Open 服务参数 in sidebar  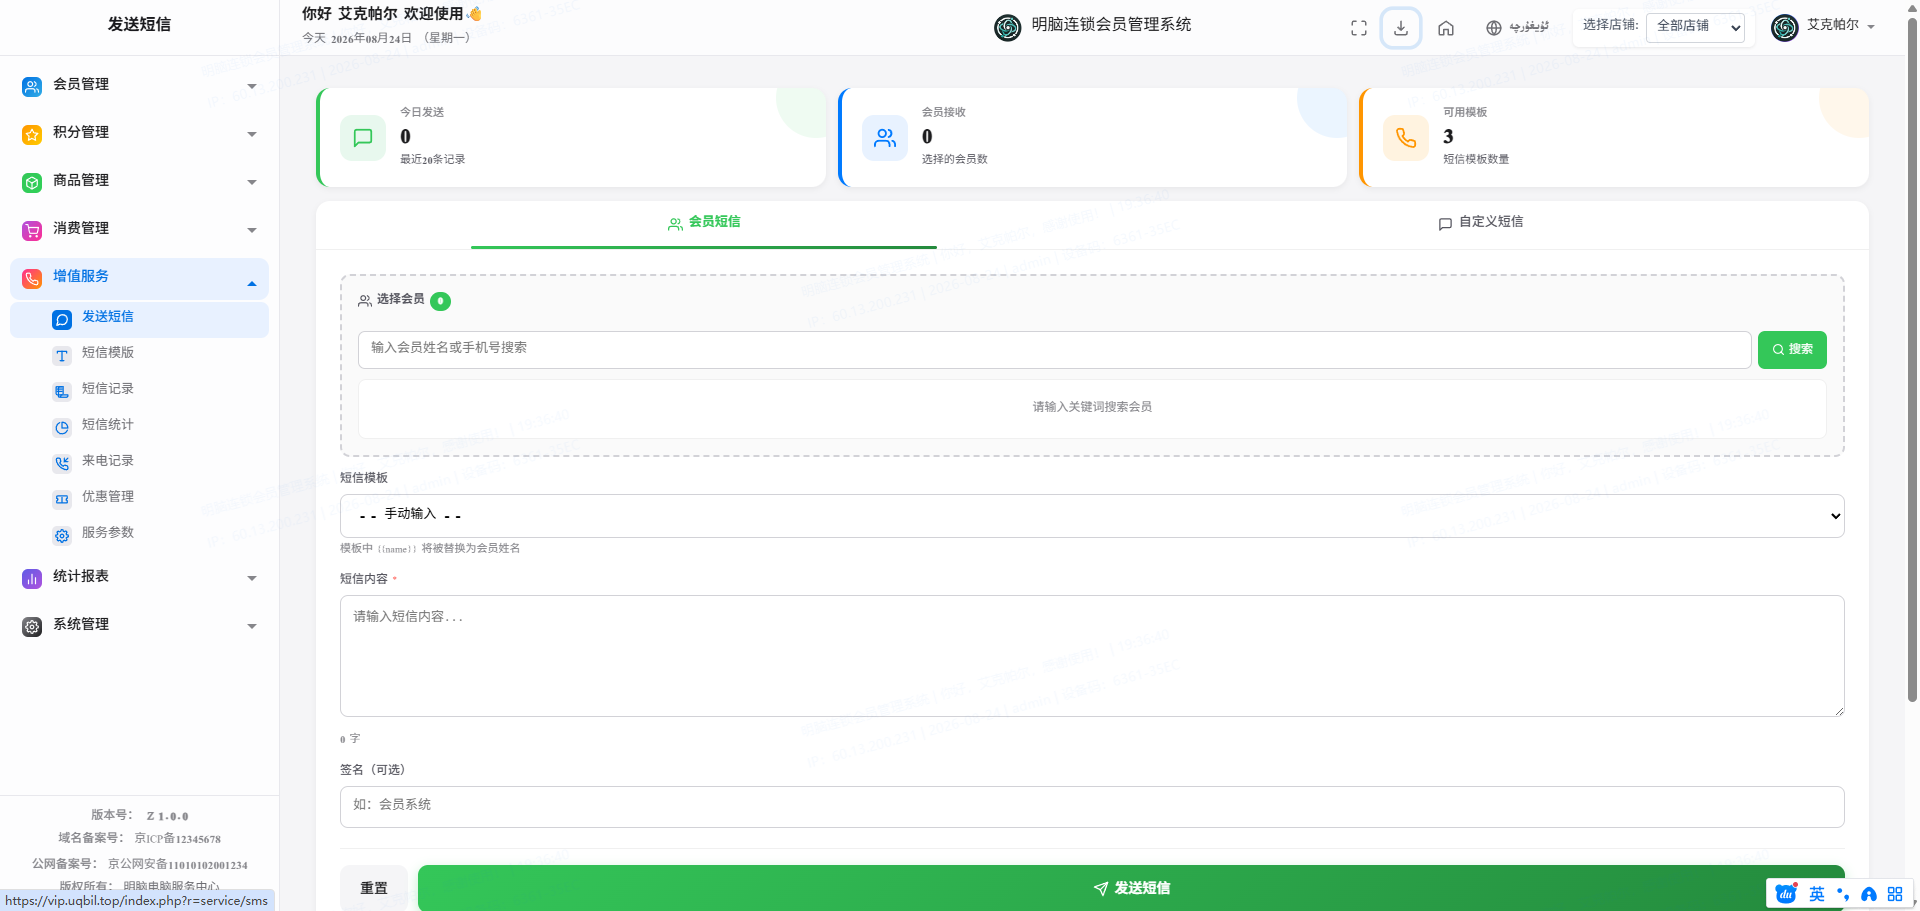click(x=108, y=533)
